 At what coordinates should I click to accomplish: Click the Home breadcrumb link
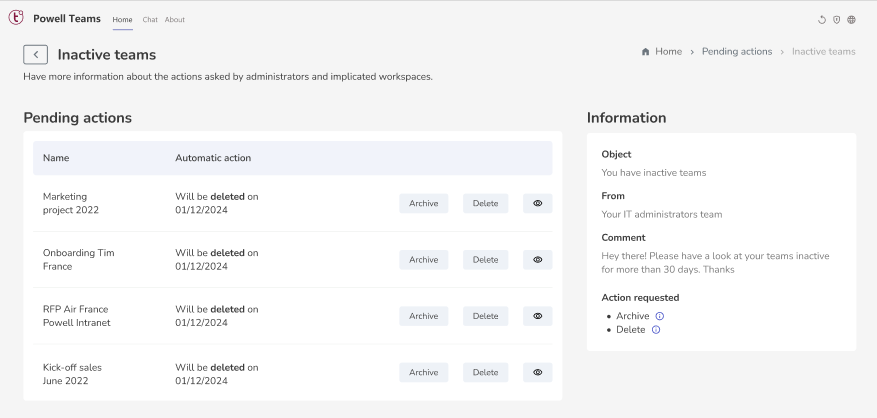668,51
